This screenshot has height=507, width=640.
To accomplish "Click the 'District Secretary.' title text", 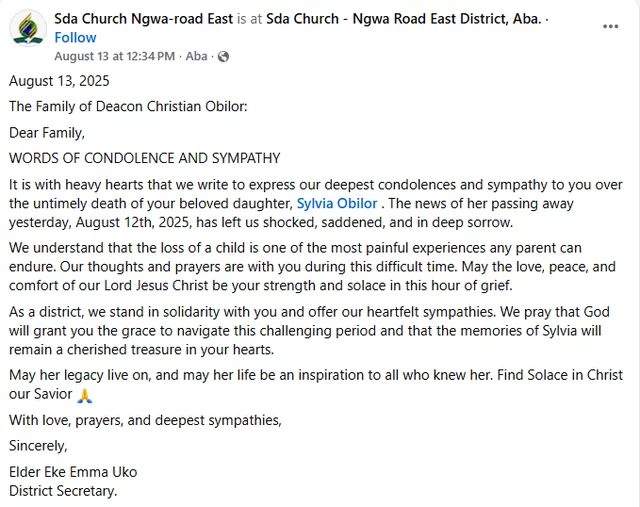I will point(63,490).
